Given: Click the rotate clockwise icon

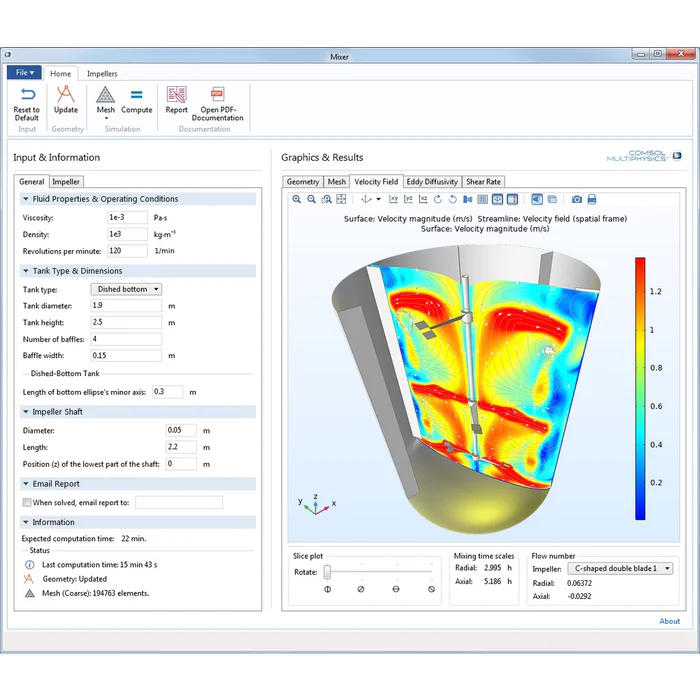Looking at the screenshot, I should point(438,200).
